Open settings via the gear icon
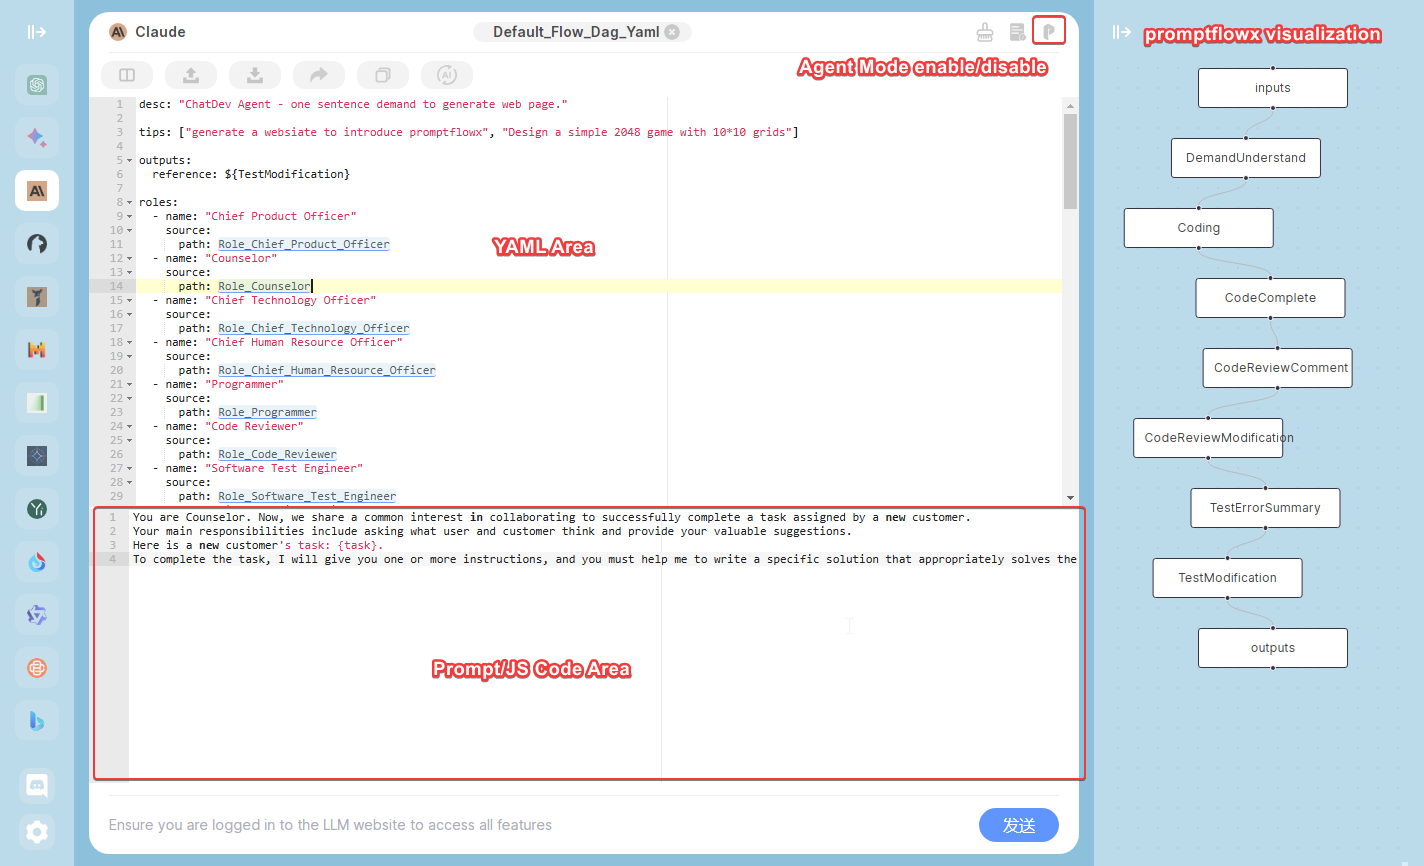This screenshot has width=1424, height=866. [x=37, y=831]
